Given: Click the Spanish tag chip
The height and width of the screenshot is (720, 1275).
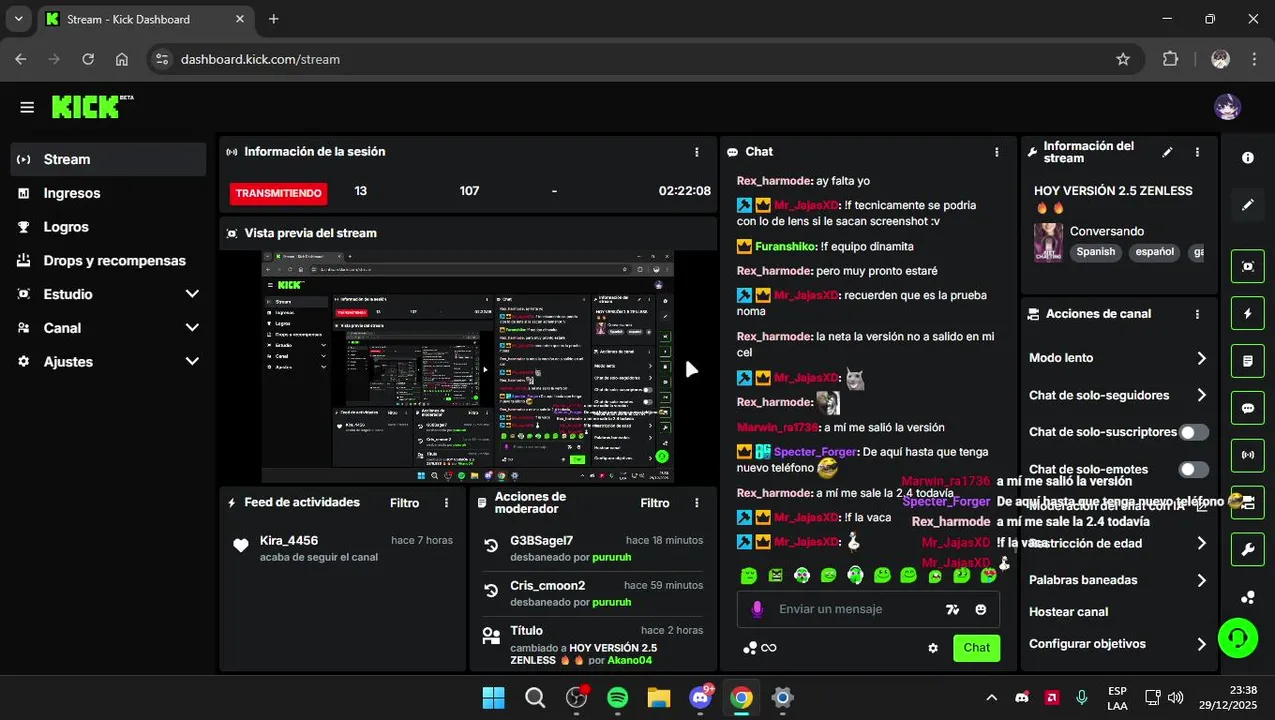Looking at the screenshot, I should pos(1095,252).
